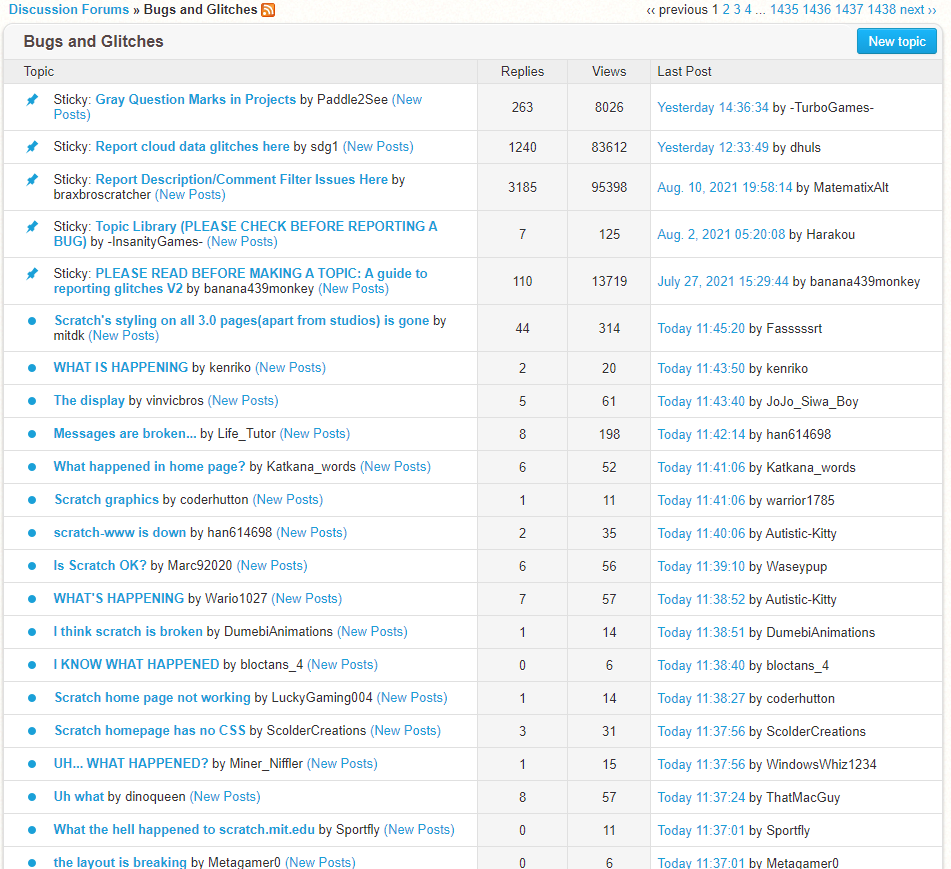Viewport: 951px width, 869px height.
Task: Click the Replies column header
Action: tap(522, 72)
